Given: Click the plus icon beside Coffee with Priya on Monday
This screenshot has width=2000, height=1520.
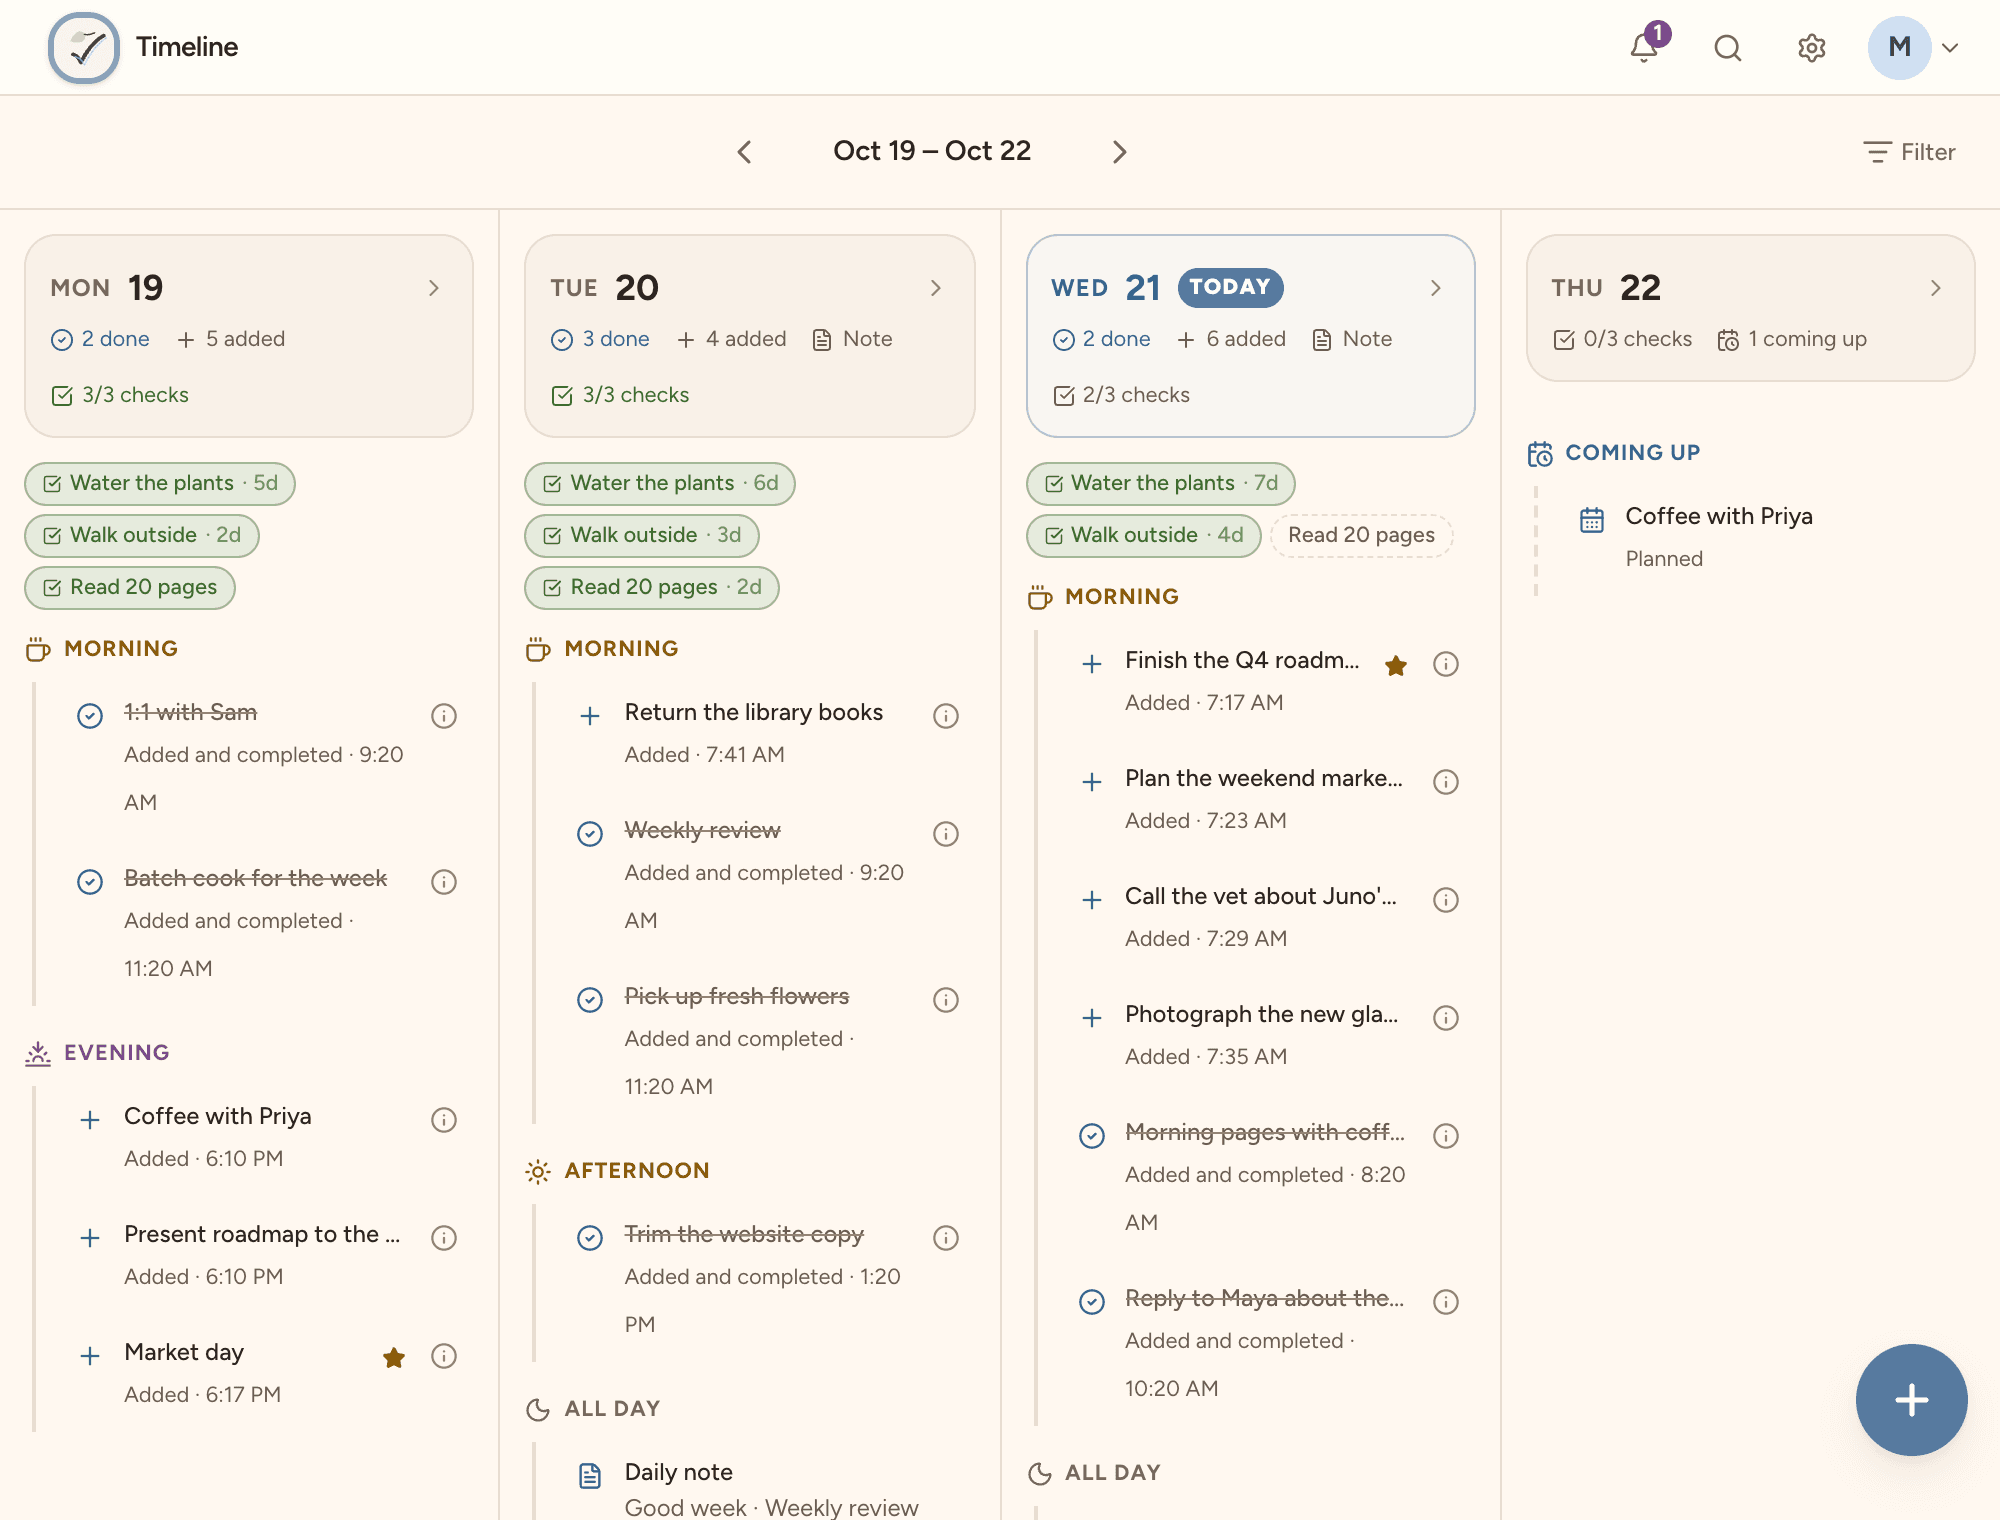Looking at the screenshot, I should tap(90, 1119).
